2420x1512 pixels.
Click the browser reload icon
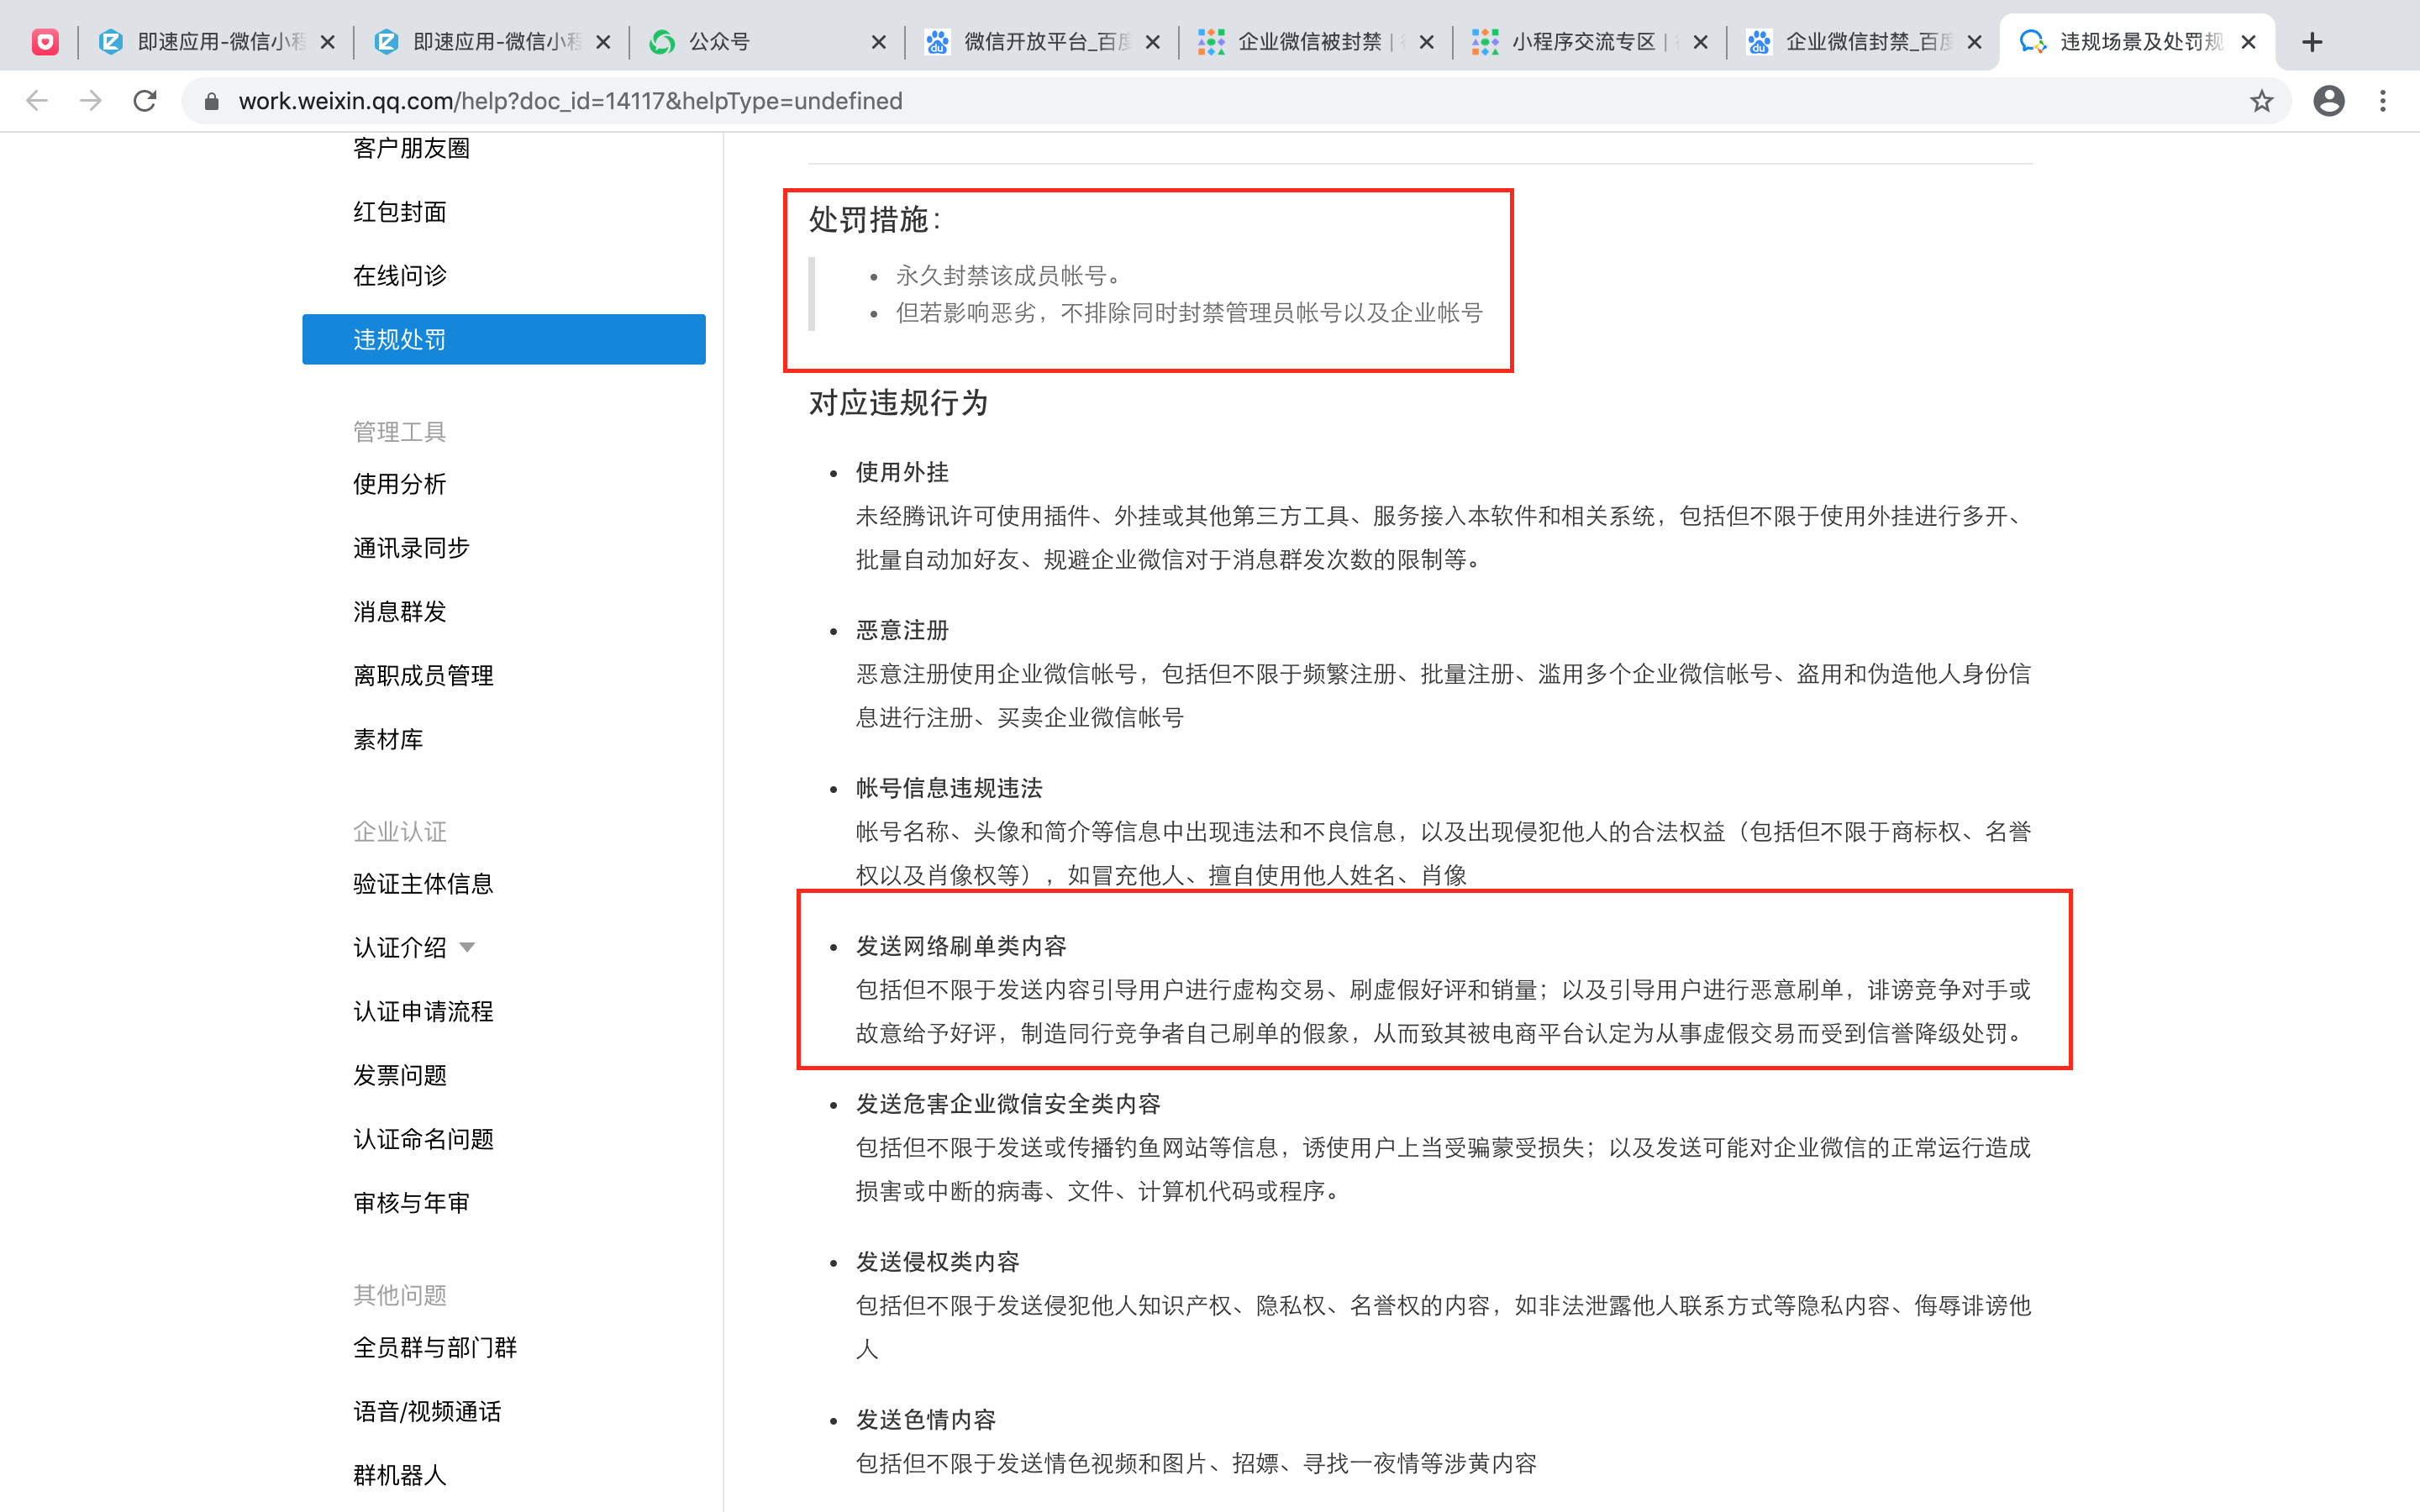145,101
